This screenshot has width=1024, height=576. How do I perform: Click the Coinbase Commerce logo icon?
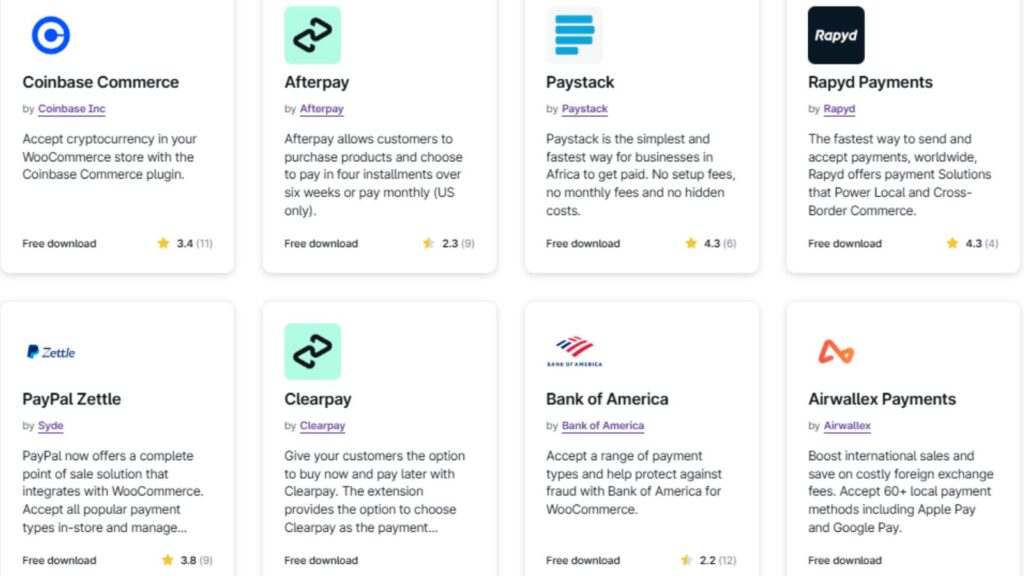pos(50,36)
